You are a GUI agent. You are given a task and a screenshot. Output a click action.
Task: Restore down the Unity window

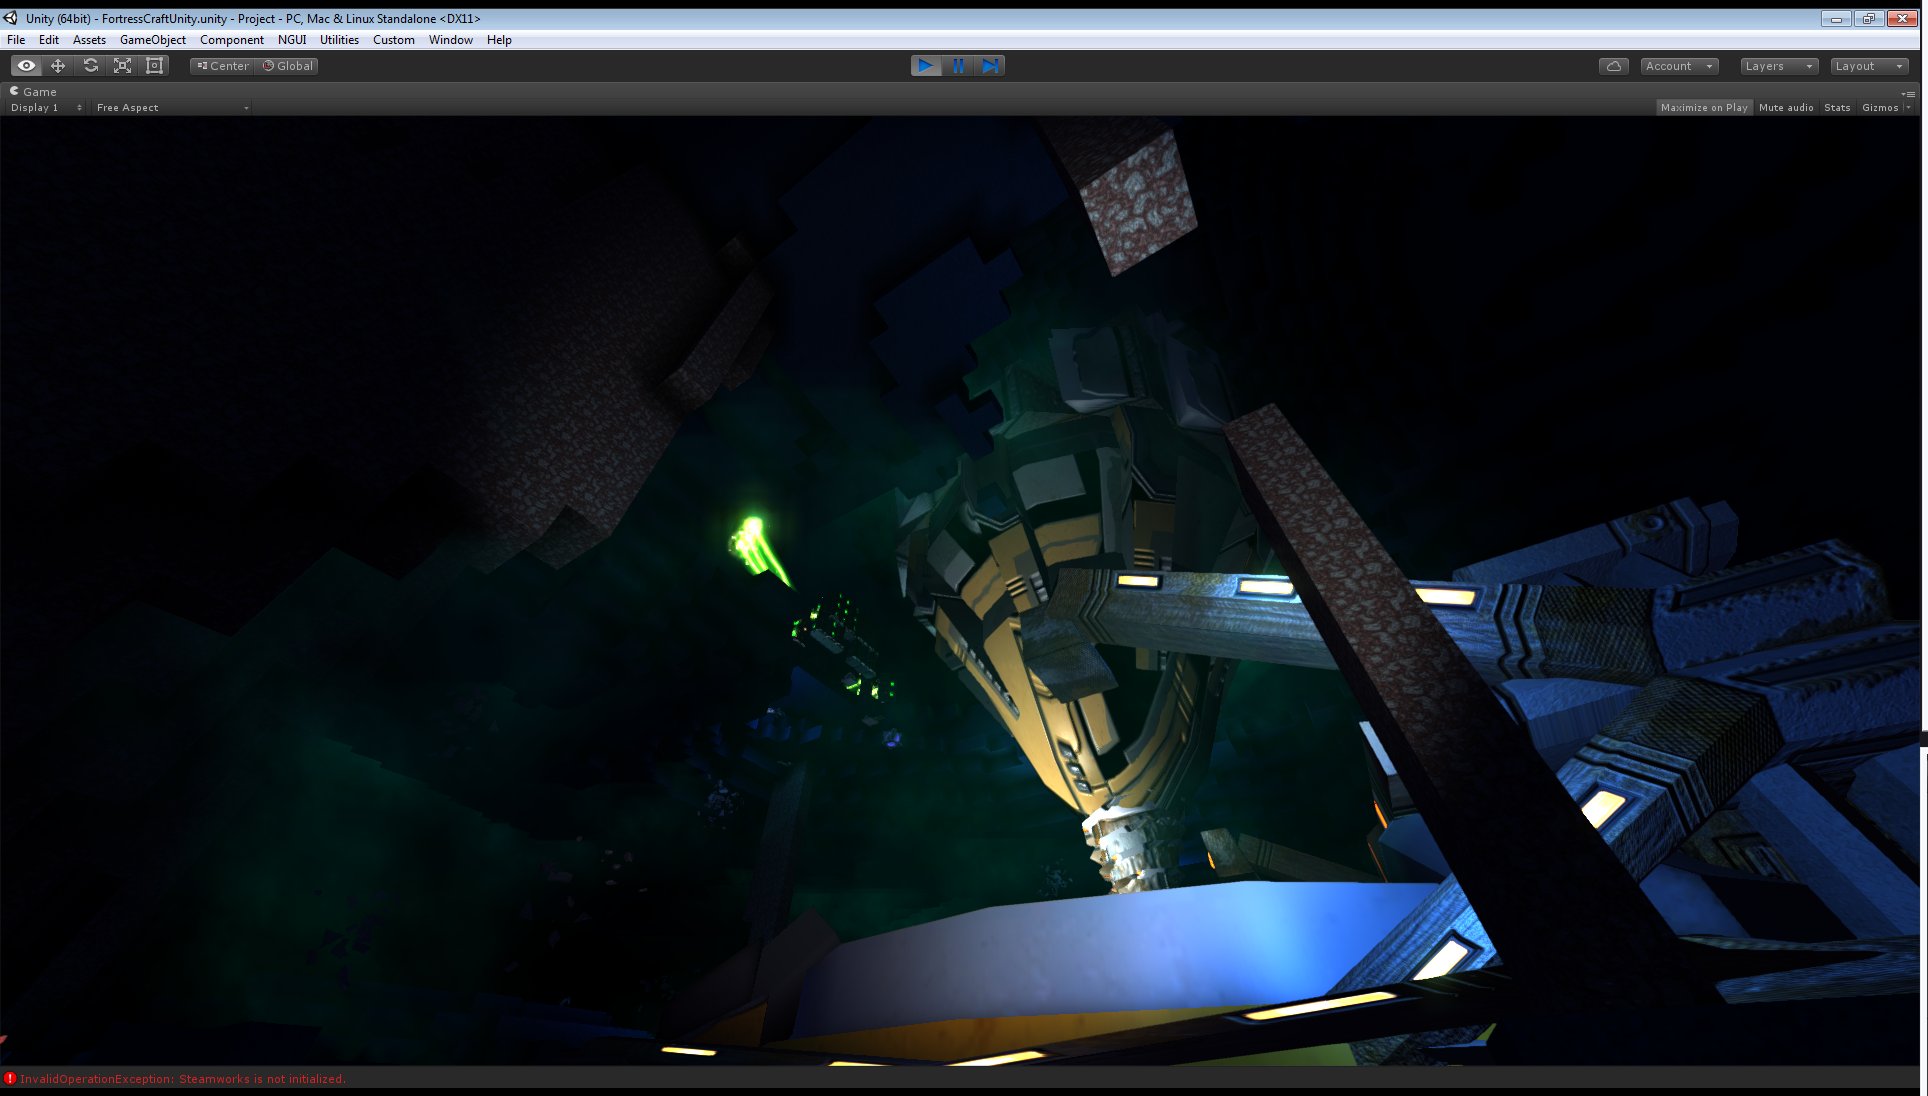1868,18
